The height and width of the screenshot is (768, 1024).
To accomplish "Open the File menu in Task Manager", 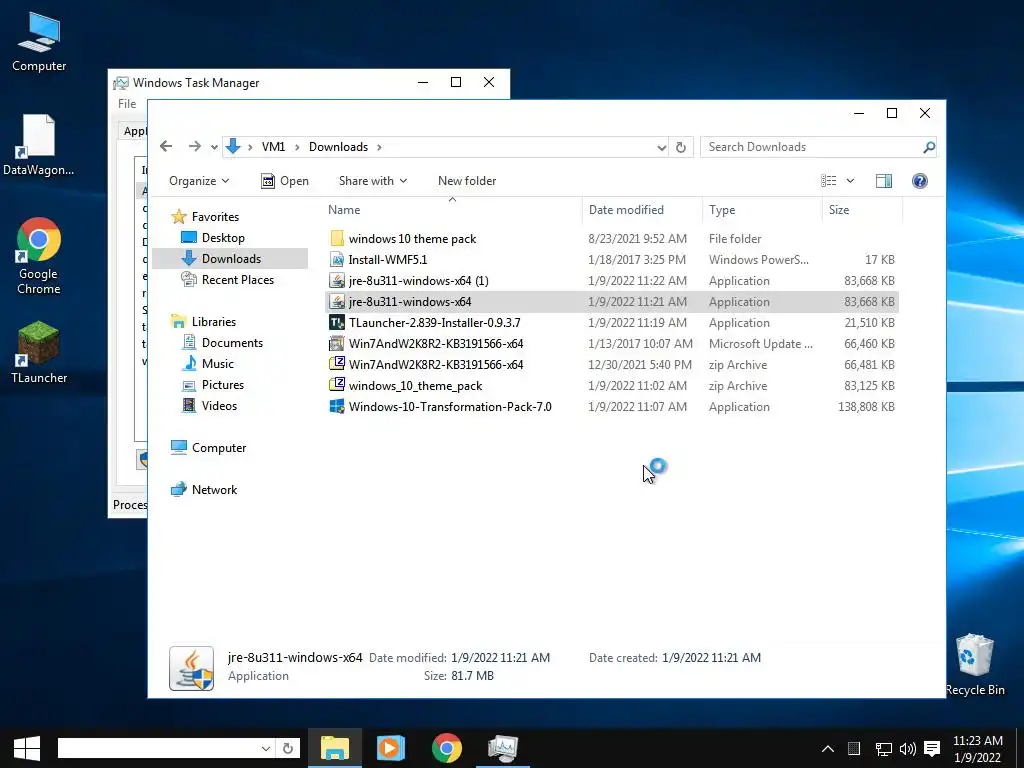I will 127,104.
